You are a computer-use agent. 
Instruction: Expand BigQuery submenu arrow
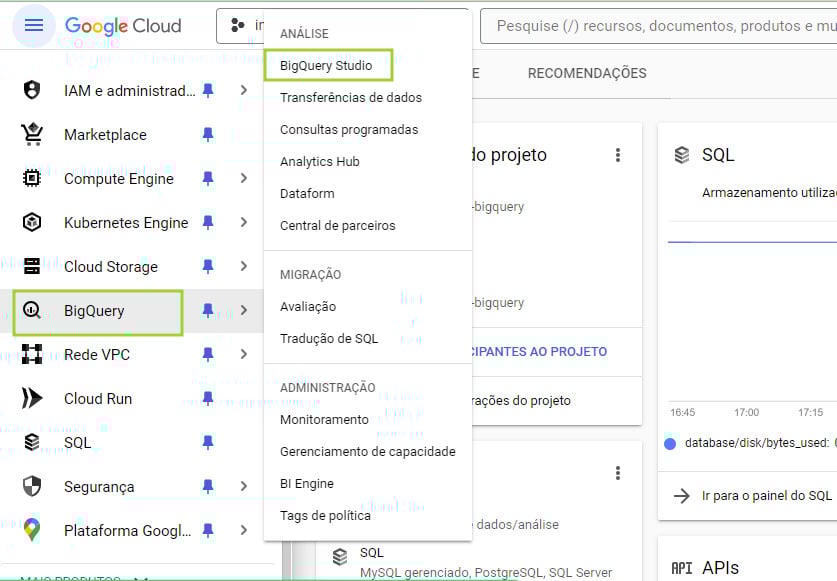pyautogui.click(x=244, y=310)
